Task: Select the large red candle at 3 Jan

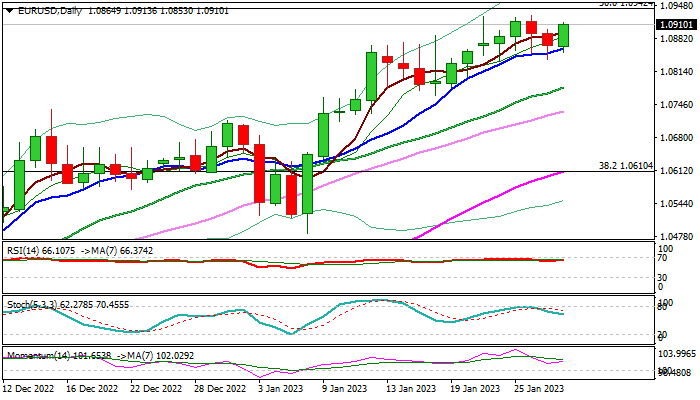Action: click(x=259, y=173)
